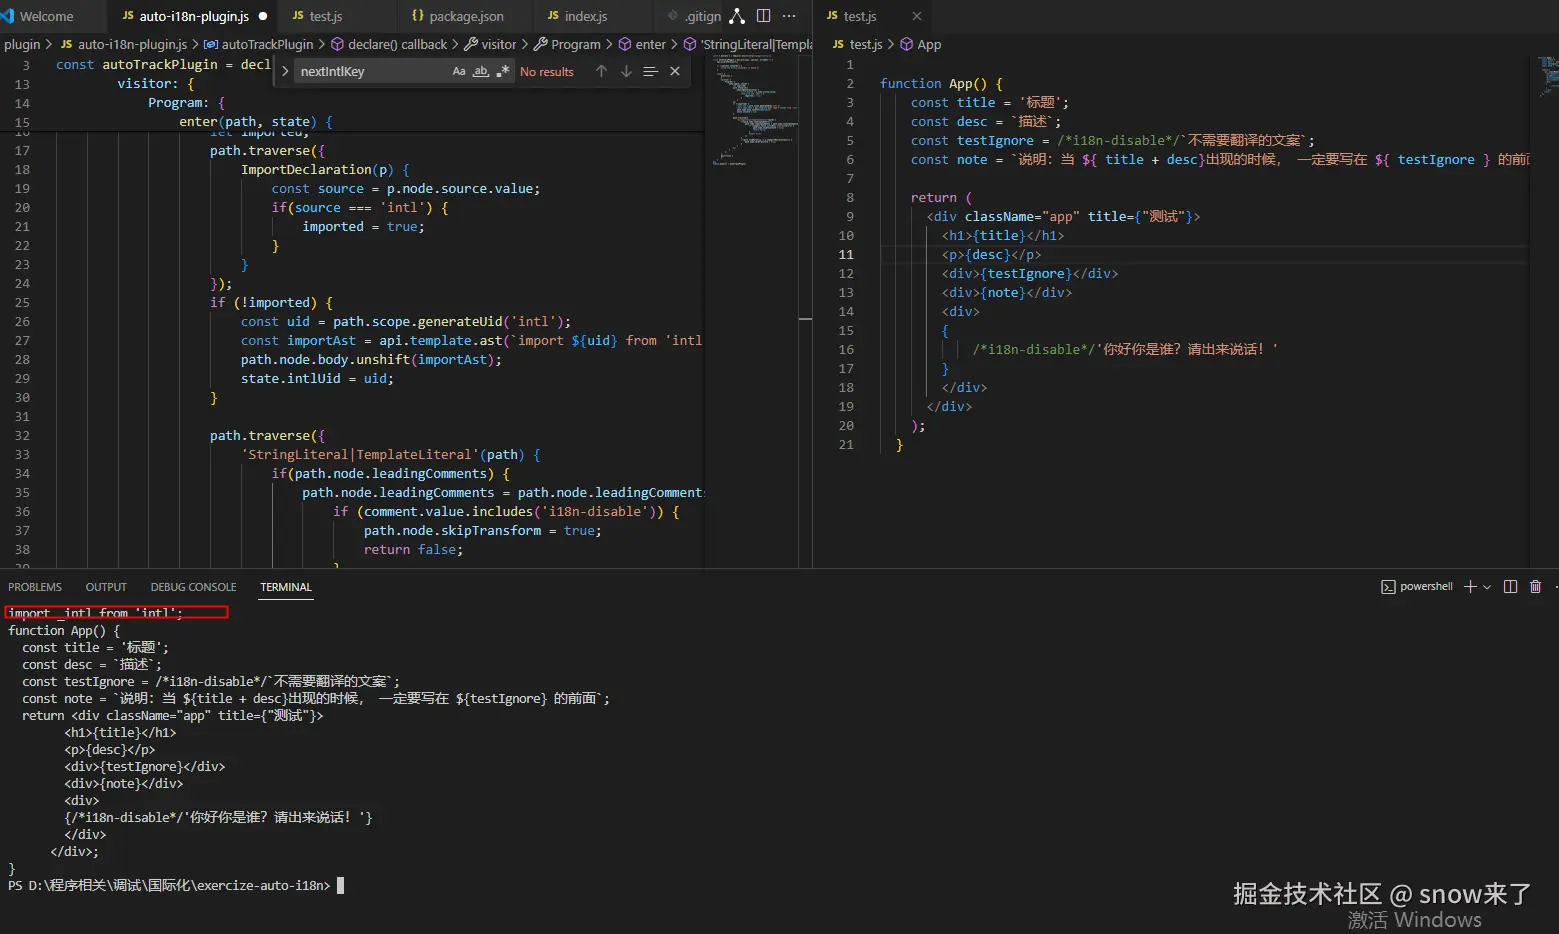
Task: Open the editor More Actions menu
Action: [x=789, y=16]
